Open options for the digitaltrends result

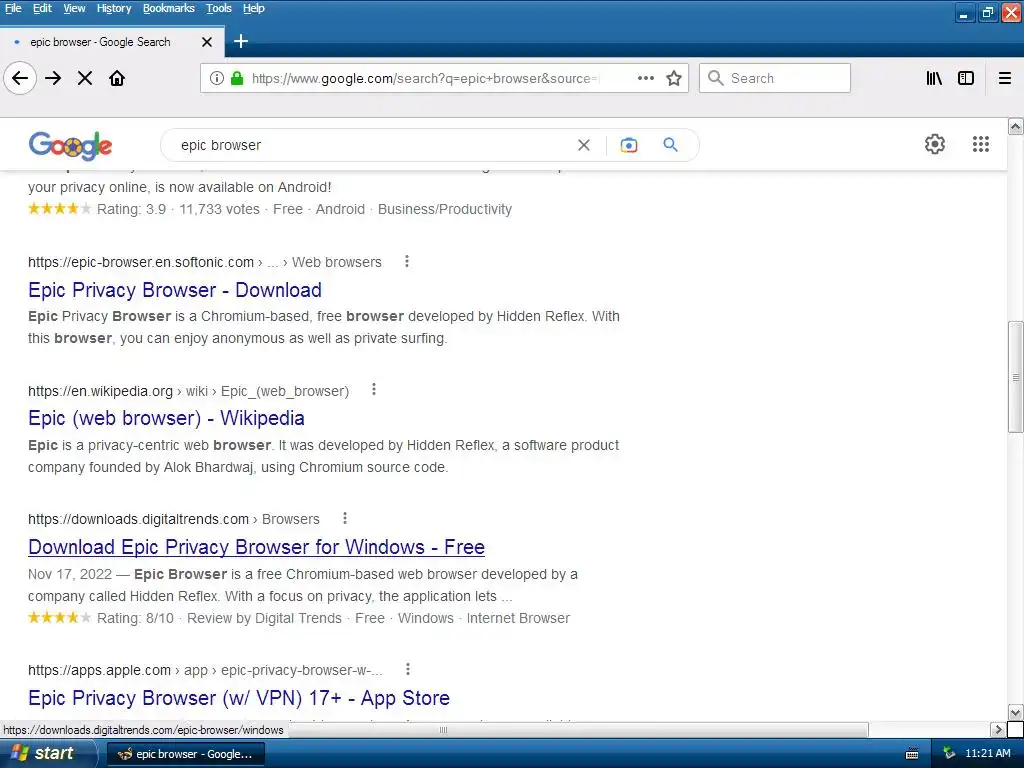pyautogui.click(x=345, y=519)
